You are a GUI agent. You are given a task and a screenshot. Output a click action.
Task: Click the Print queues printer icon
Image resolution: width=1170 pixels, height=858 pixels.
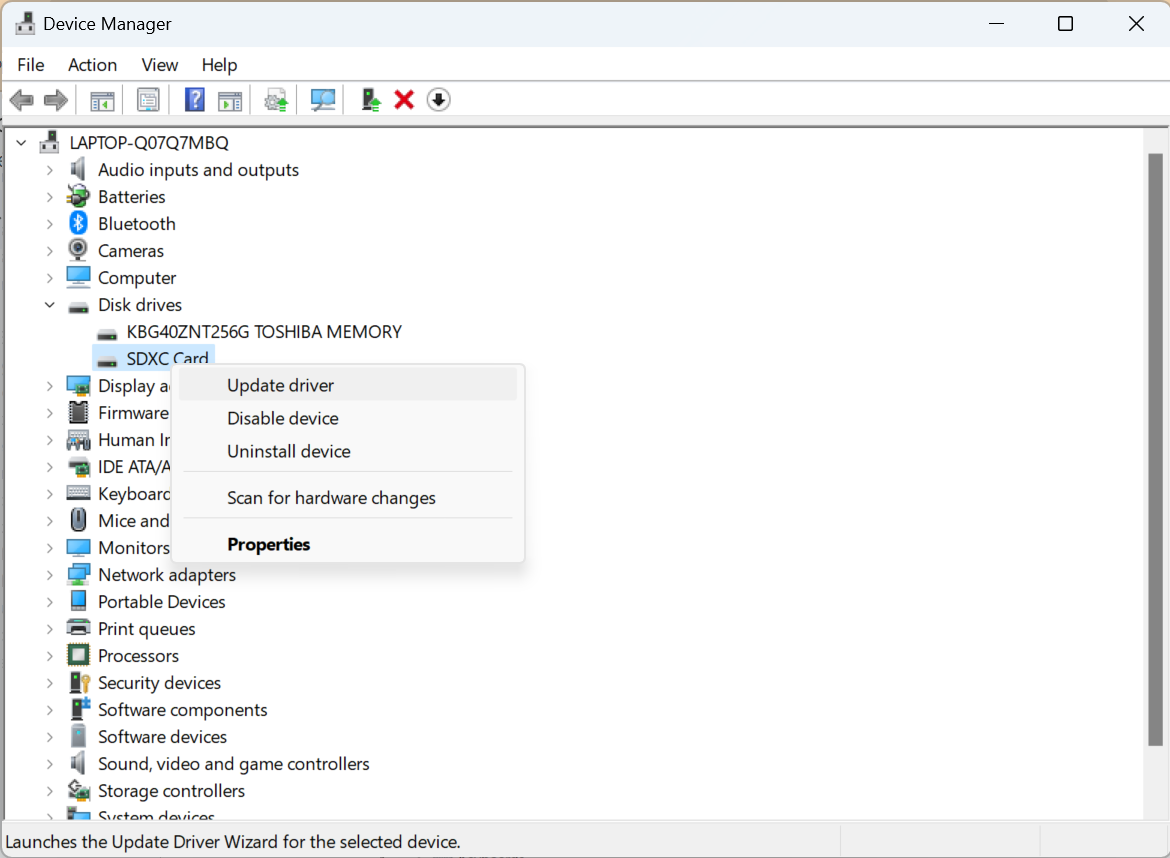pos(78,628)
